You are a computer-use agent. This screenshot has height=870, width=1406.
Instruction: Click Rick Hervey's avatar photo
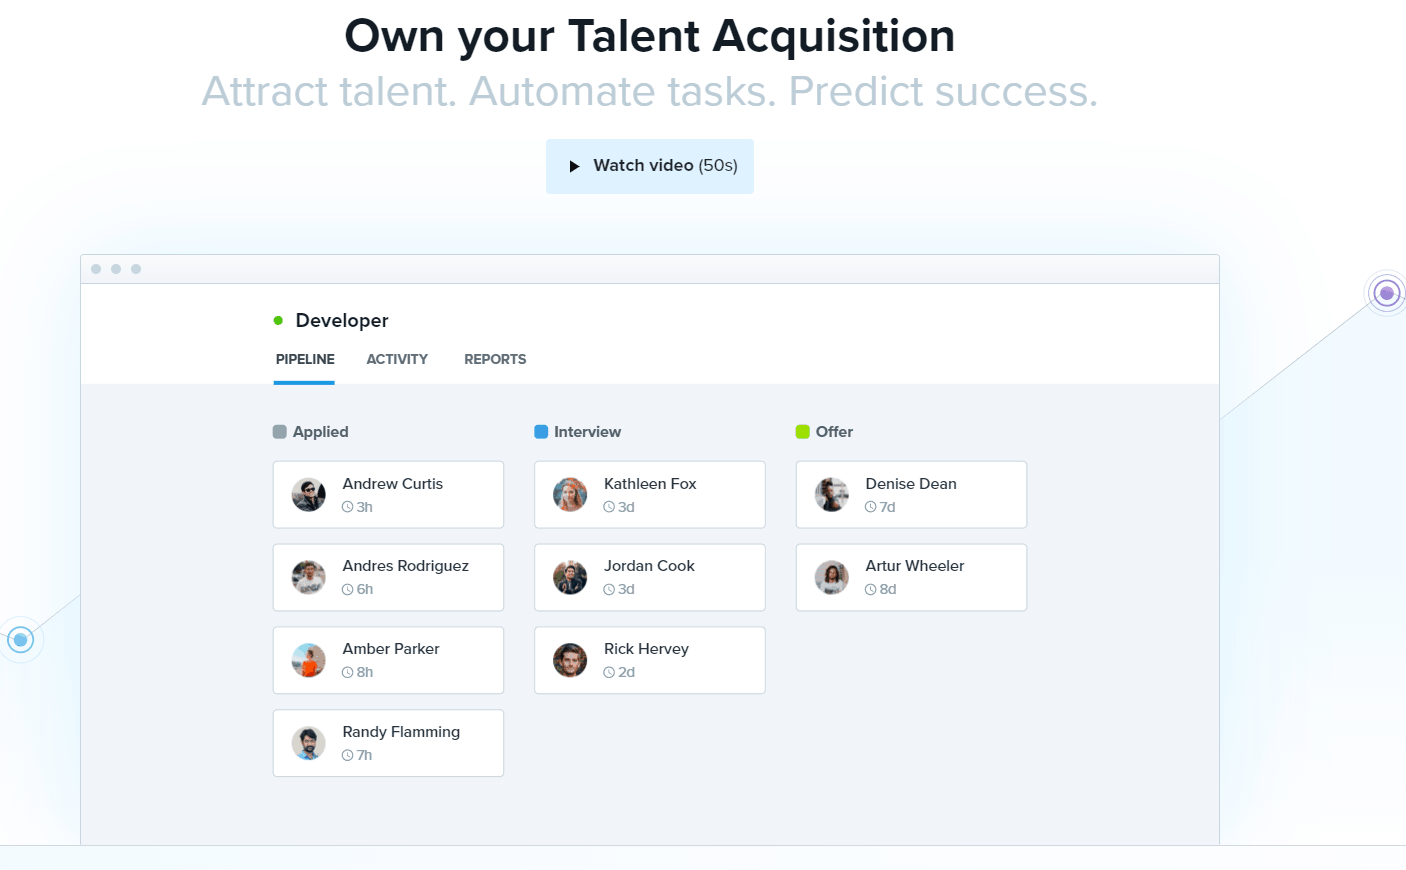coord(570,660)
